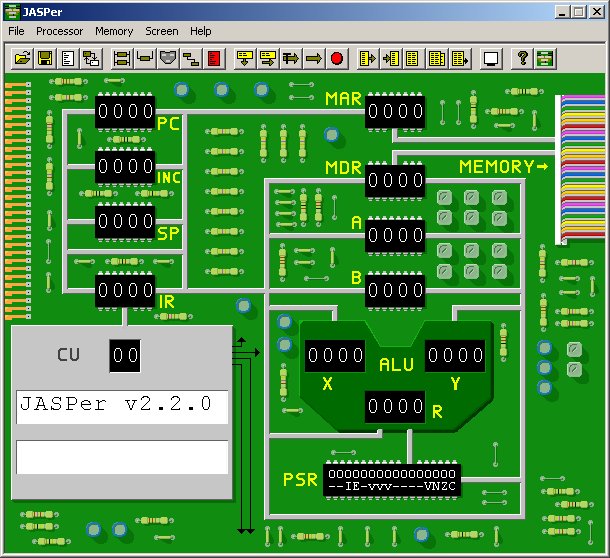Viewport: 610px width, 558px height.
Task: Minimize the JASPer window
Action: [561, 12]
